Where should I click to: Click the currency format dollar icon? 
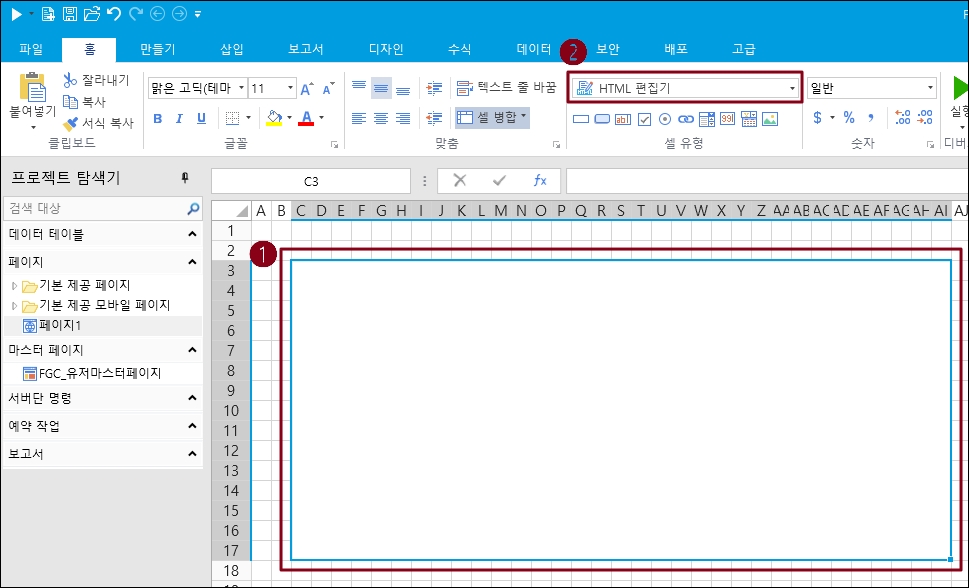coord(818,118)
